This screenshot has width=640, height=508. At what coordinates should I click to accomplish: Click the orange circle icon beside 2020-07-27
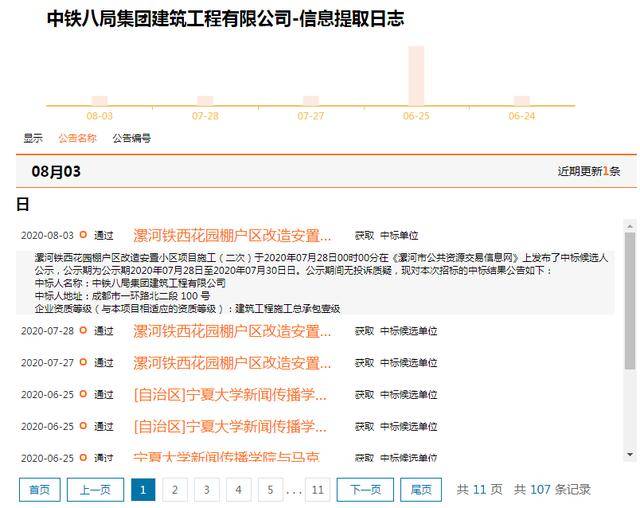pyautogui.click(x=83, y=362)
